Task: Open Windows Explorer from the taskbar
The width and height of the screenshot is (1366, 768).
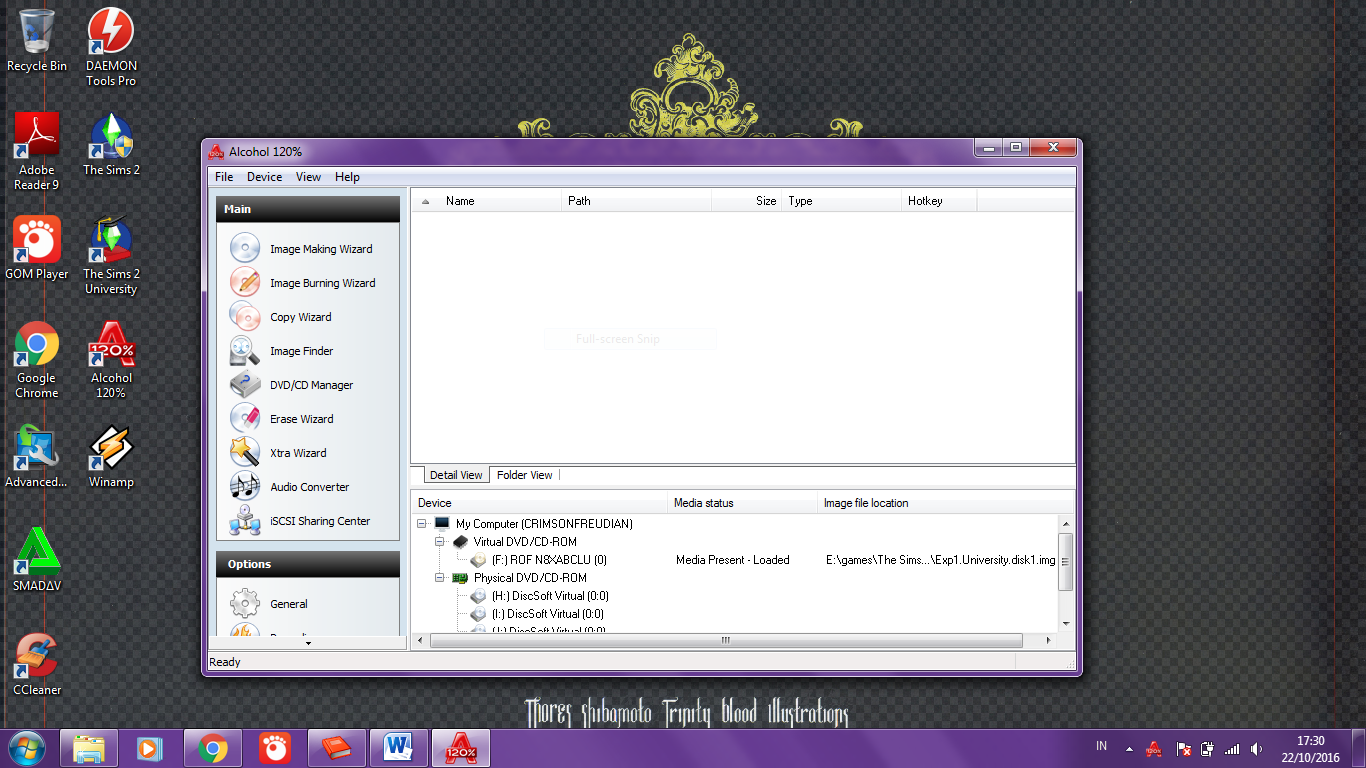Action: (89, 748)
